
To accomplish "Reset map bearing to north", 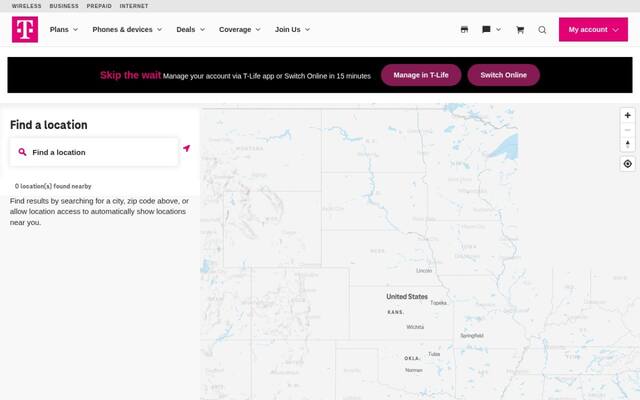I will 627,144.
